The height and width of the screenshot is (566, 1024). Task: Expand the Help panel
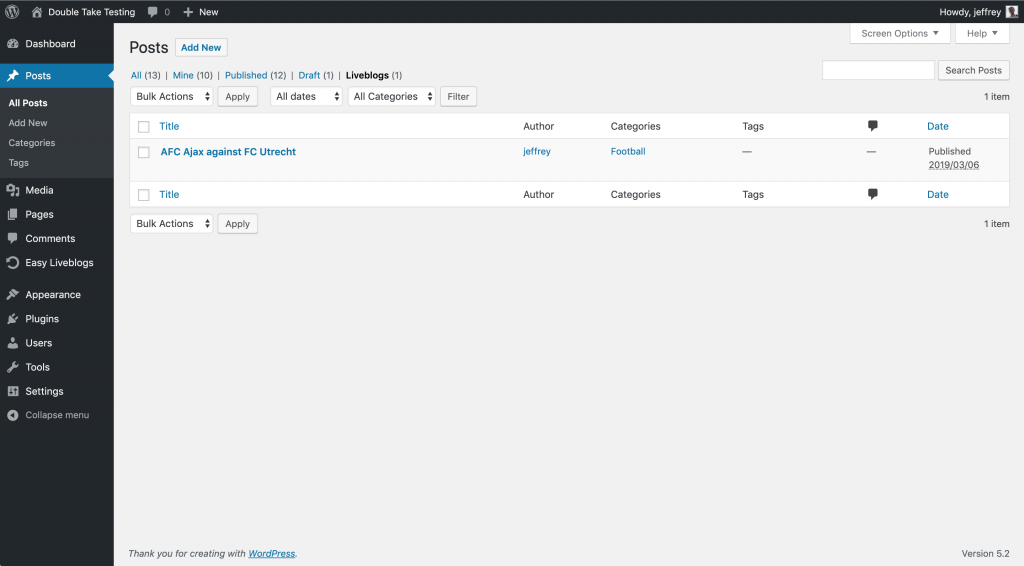(982, 33)
